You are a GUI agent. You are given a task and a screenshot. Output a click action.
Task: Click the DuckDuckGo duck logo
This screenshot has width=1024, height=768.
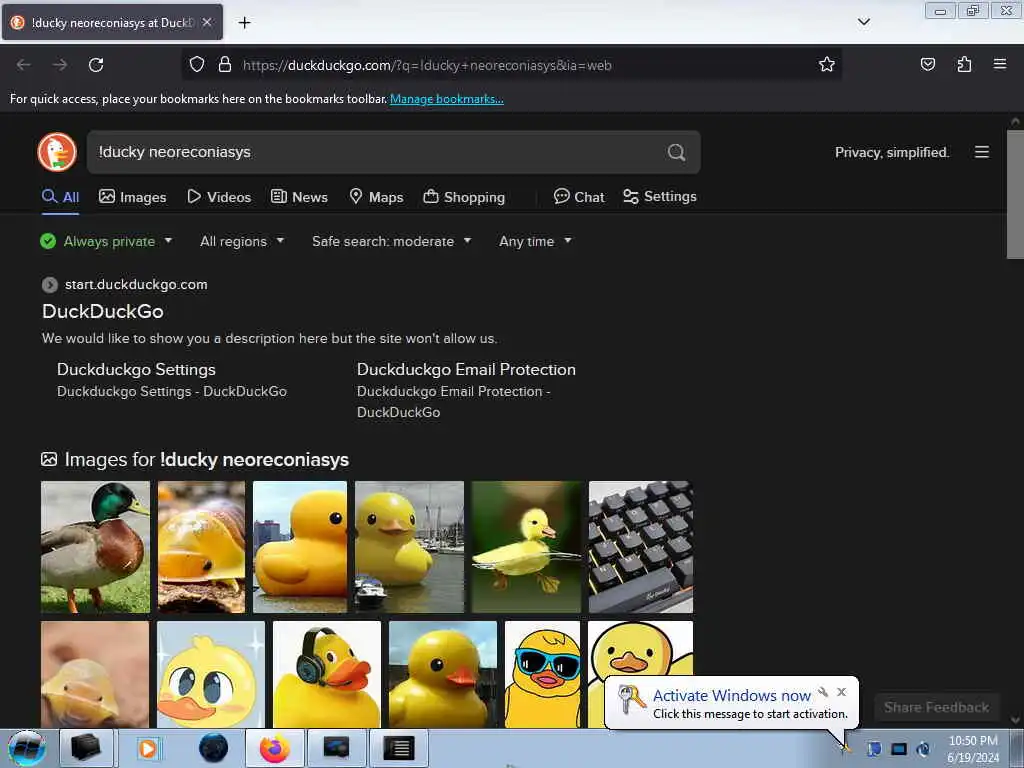coord(57,152)
